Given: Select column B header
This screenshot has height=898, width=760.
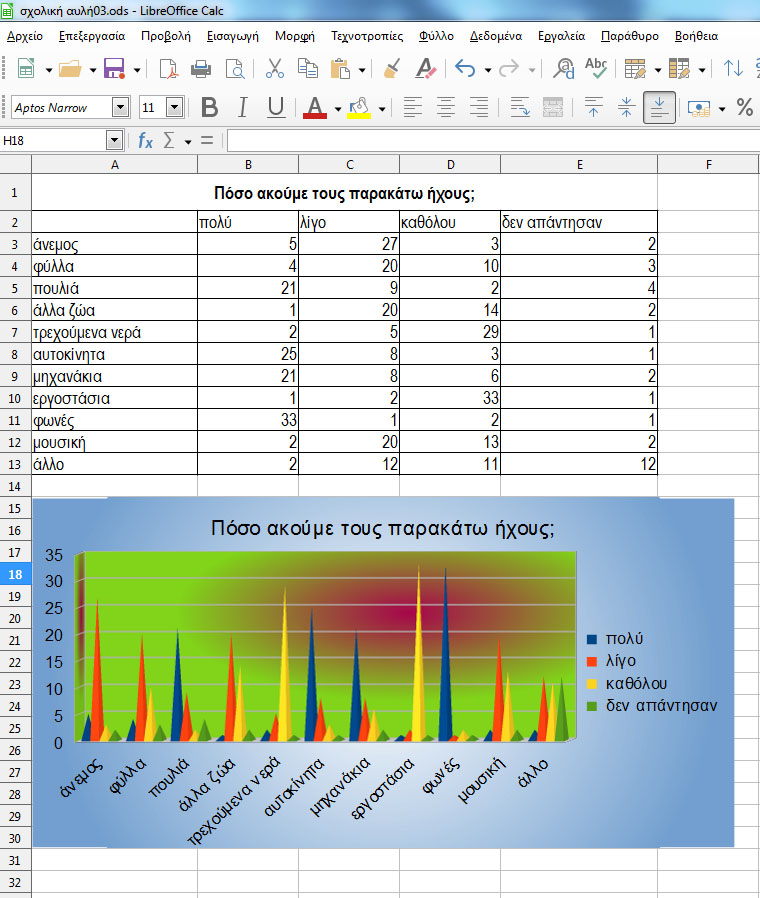Looking at the screenshot, I should coord(248,164).
